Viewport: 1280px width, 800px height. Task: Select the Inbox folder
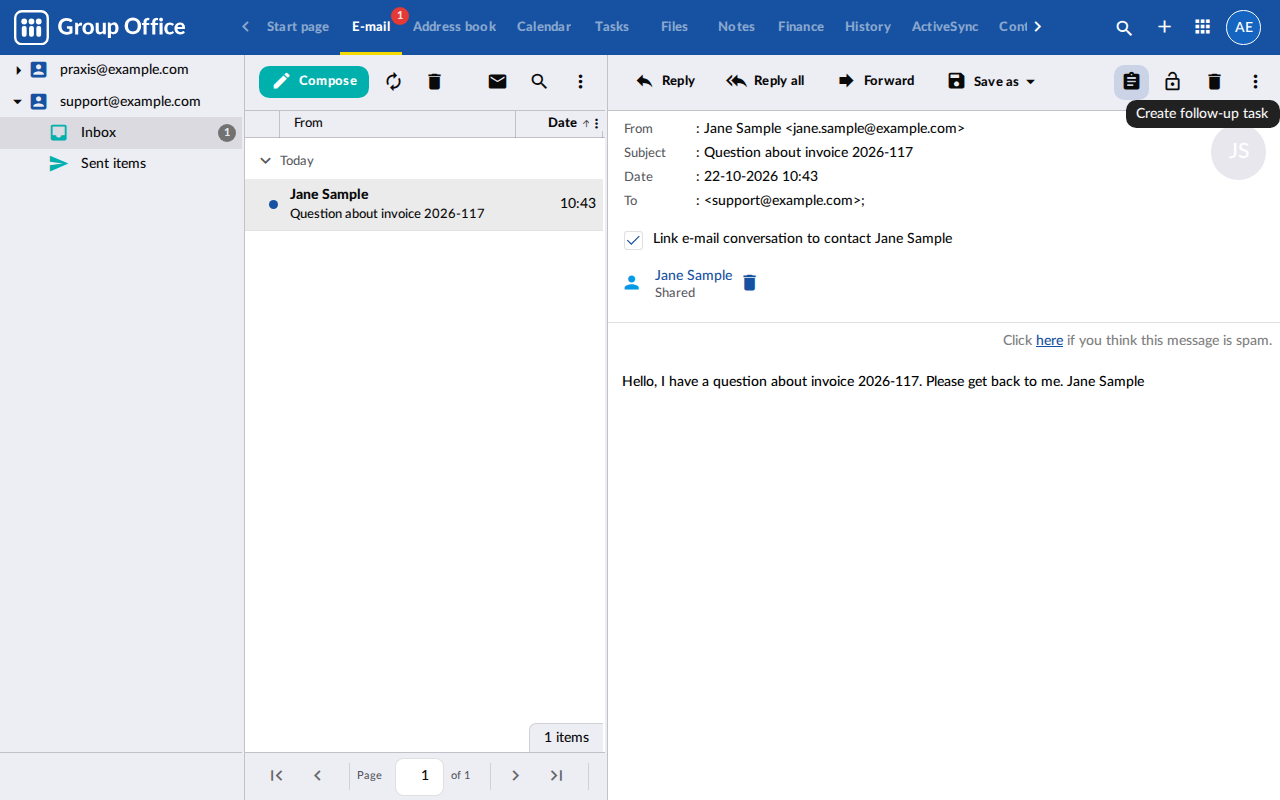pyautogui.click(x=122, y=132)
